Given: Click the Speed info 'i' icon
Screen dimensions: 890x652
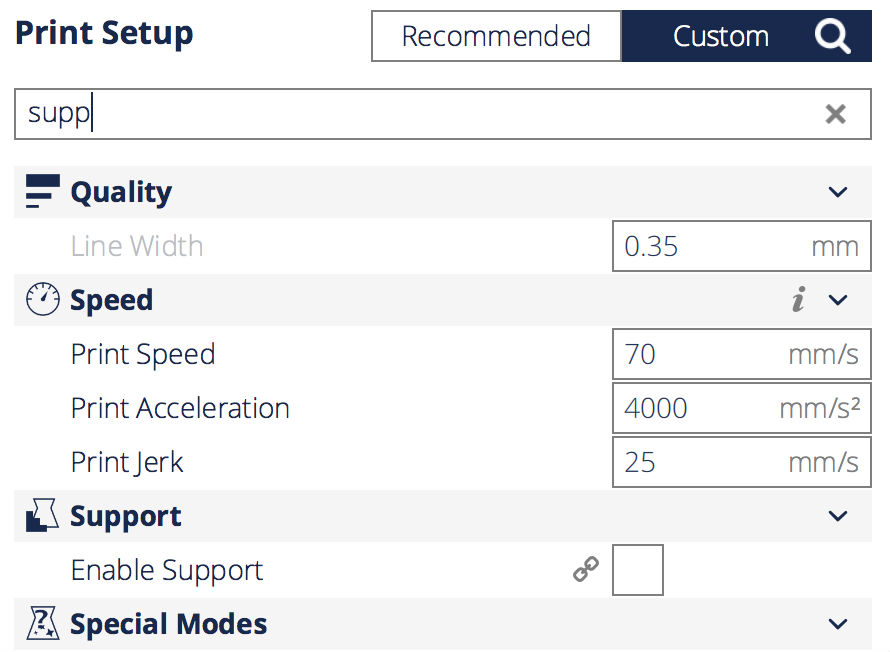Looking at the screenshot, I should pyautogui.click(x=799, y=299).
